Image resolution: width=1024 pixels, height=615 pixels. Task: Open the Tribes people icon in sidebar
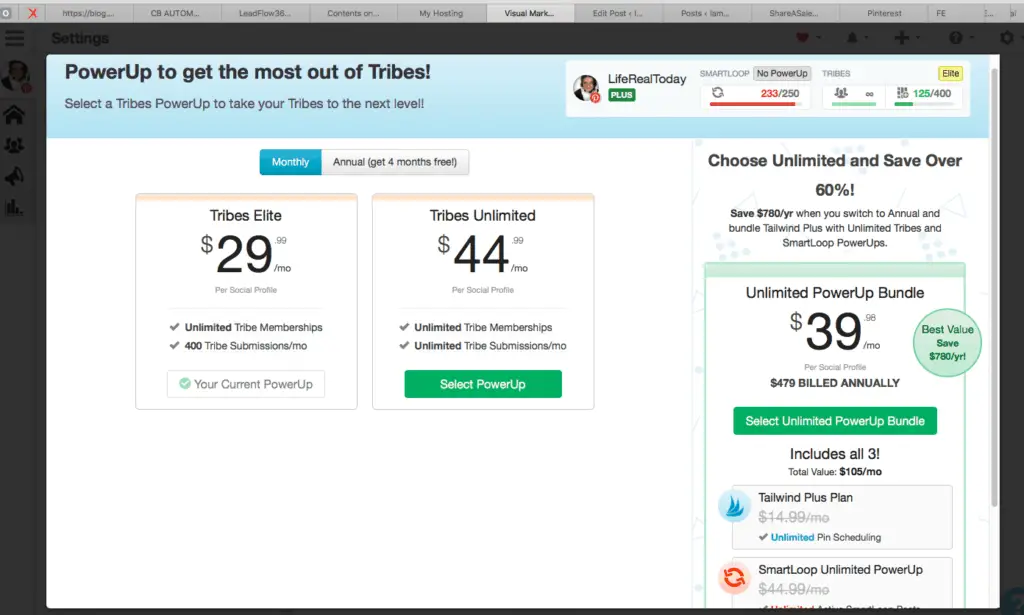pyautogui.click(x=14, y=145)
